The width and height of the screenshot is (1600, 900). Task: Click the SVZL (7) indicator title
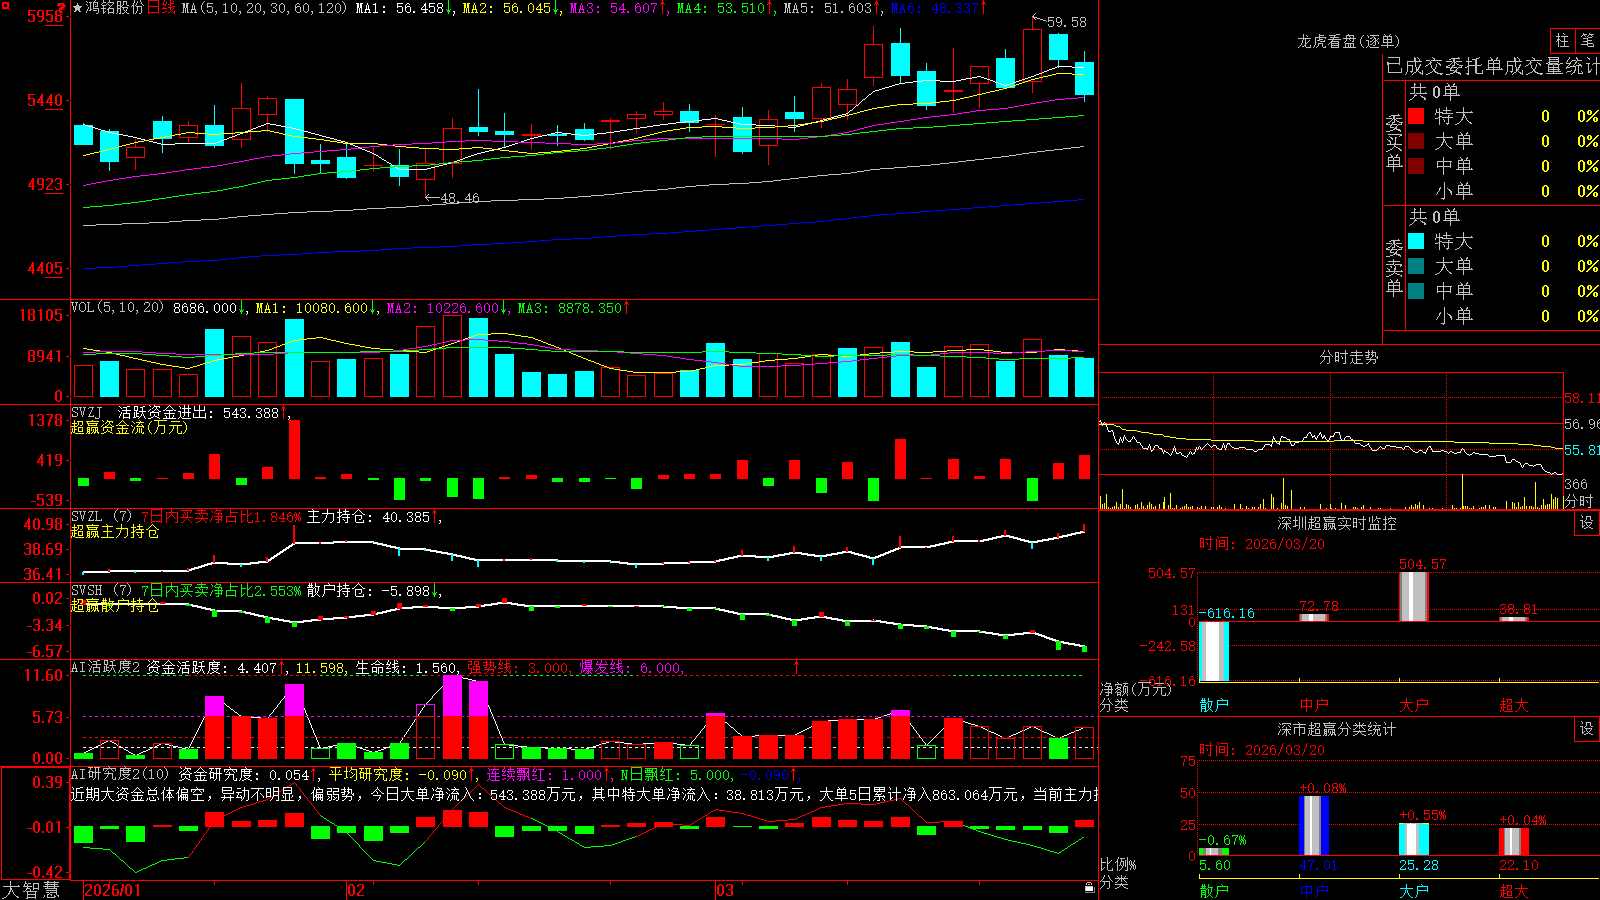(x=101, y=517)
